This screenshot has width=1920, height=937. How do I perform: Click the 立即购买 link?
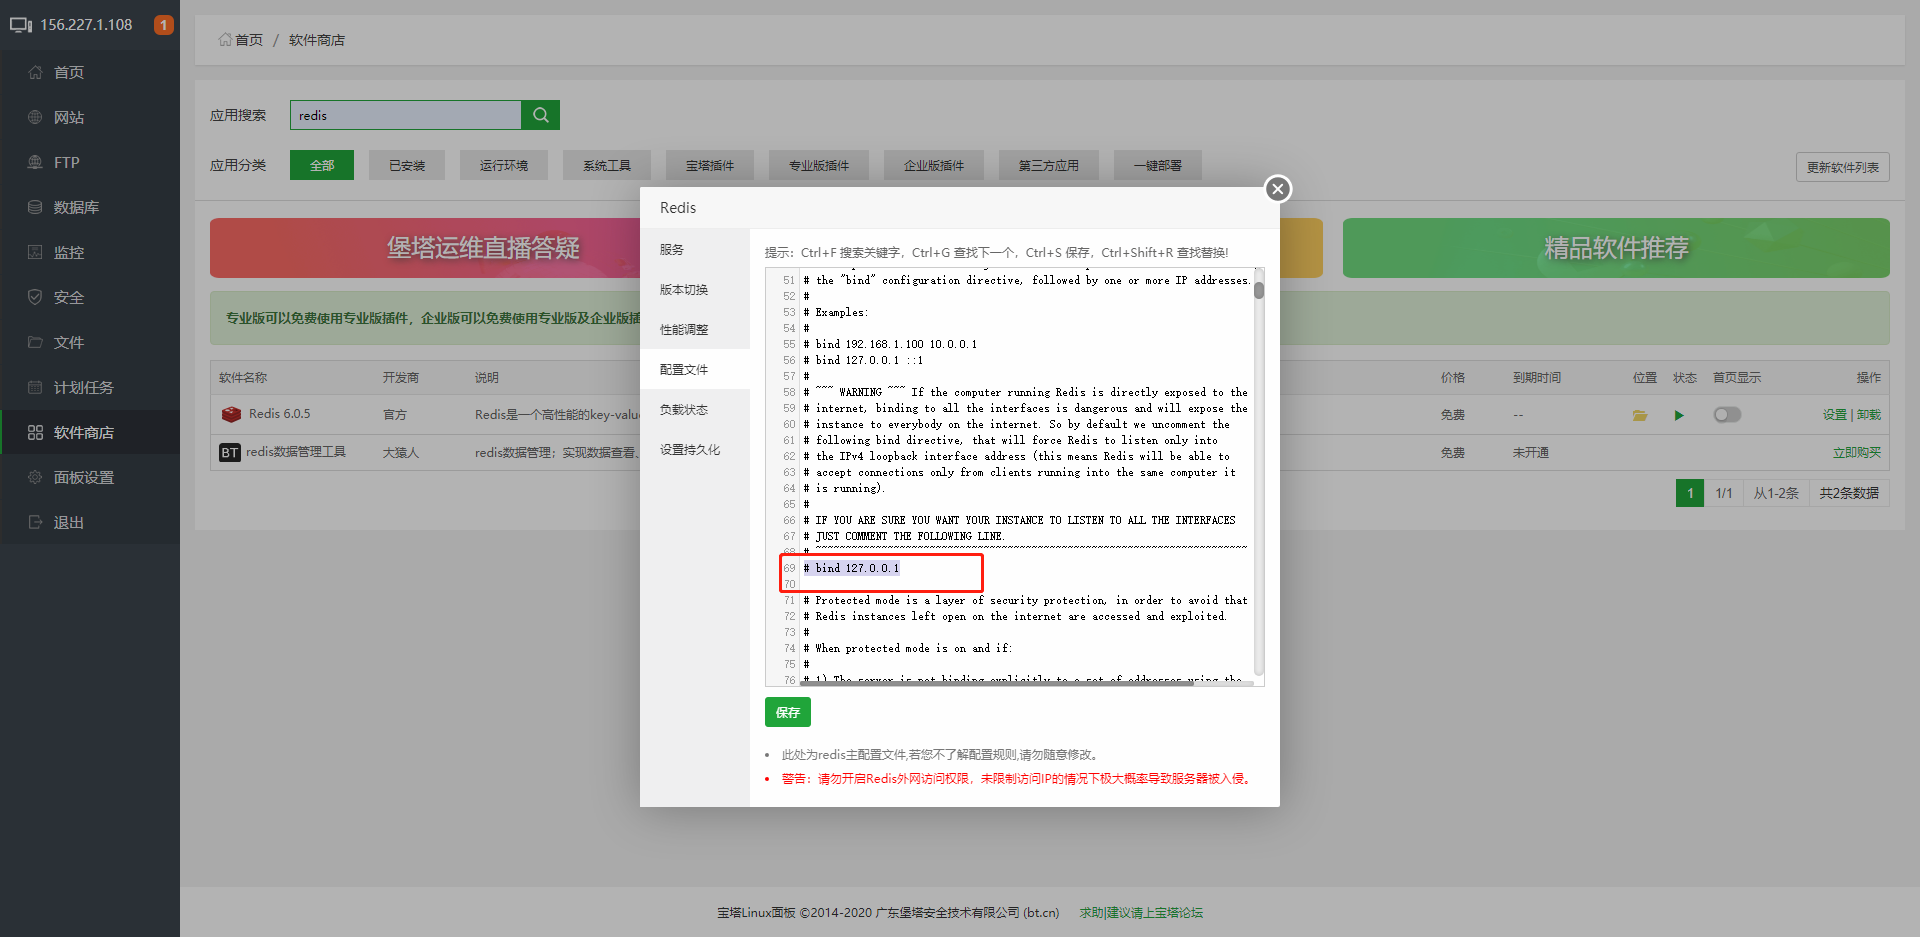coord(1857,453)
